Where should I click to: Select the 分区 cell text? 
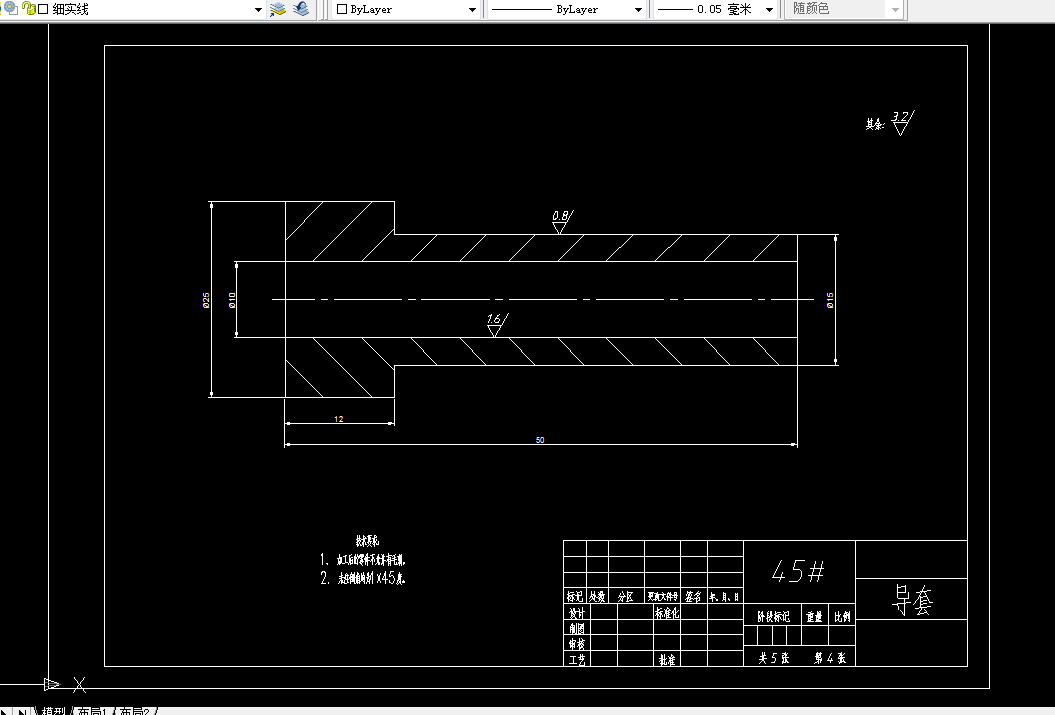pyautogui.click(x=626, y=596)
